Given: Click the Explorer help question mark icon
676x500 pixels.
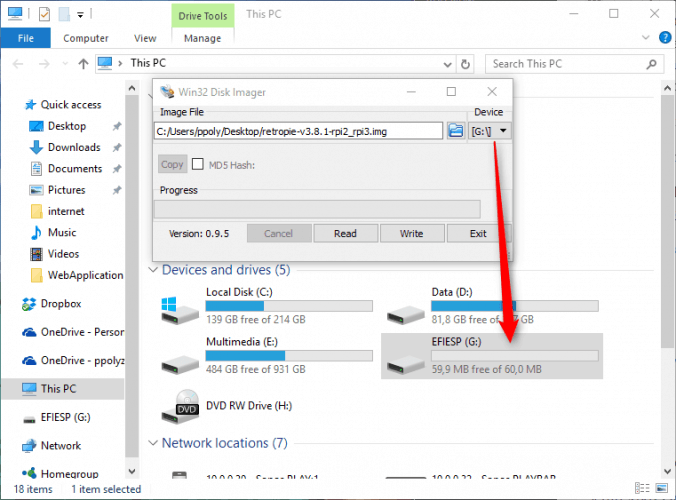Looking at the screenshot, I should (665, 38).
